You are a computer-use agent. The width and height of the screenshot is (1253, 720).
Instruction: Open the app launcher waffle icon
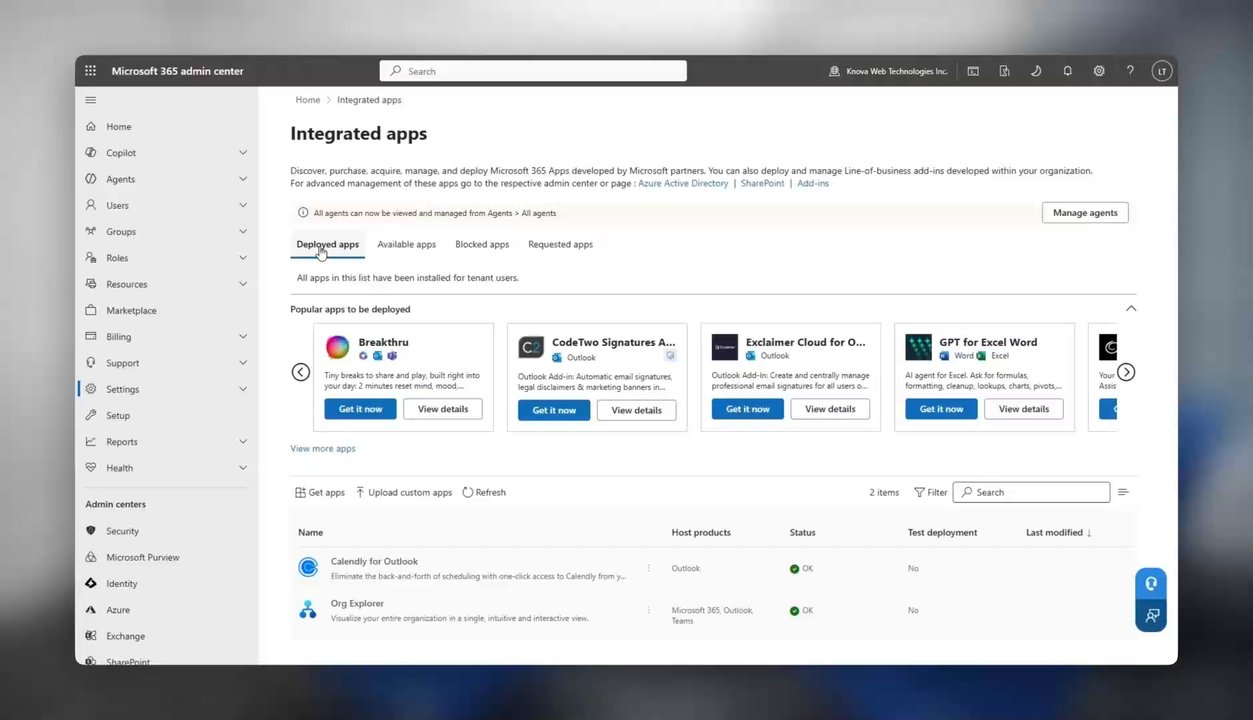tap(90, 71)
